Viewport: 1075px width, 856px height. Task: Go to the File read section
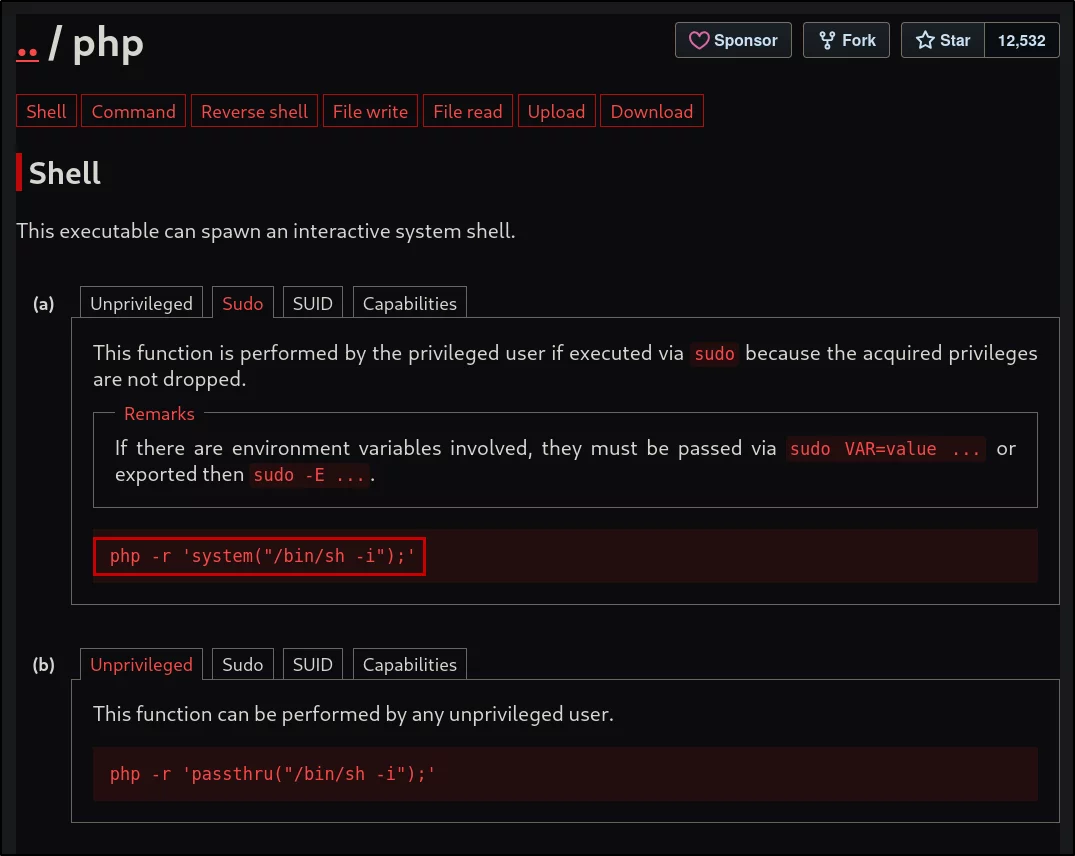coord(468,111)
